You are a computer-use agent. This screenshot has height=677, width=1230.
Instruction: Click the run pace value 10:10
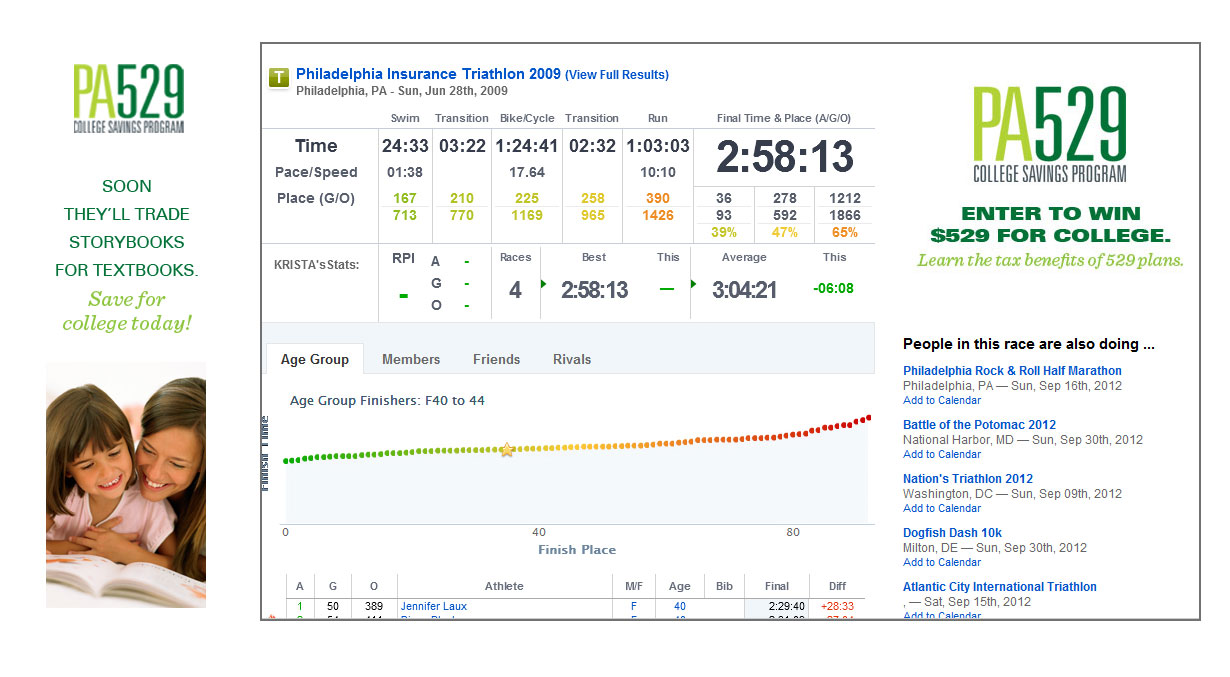658,172
